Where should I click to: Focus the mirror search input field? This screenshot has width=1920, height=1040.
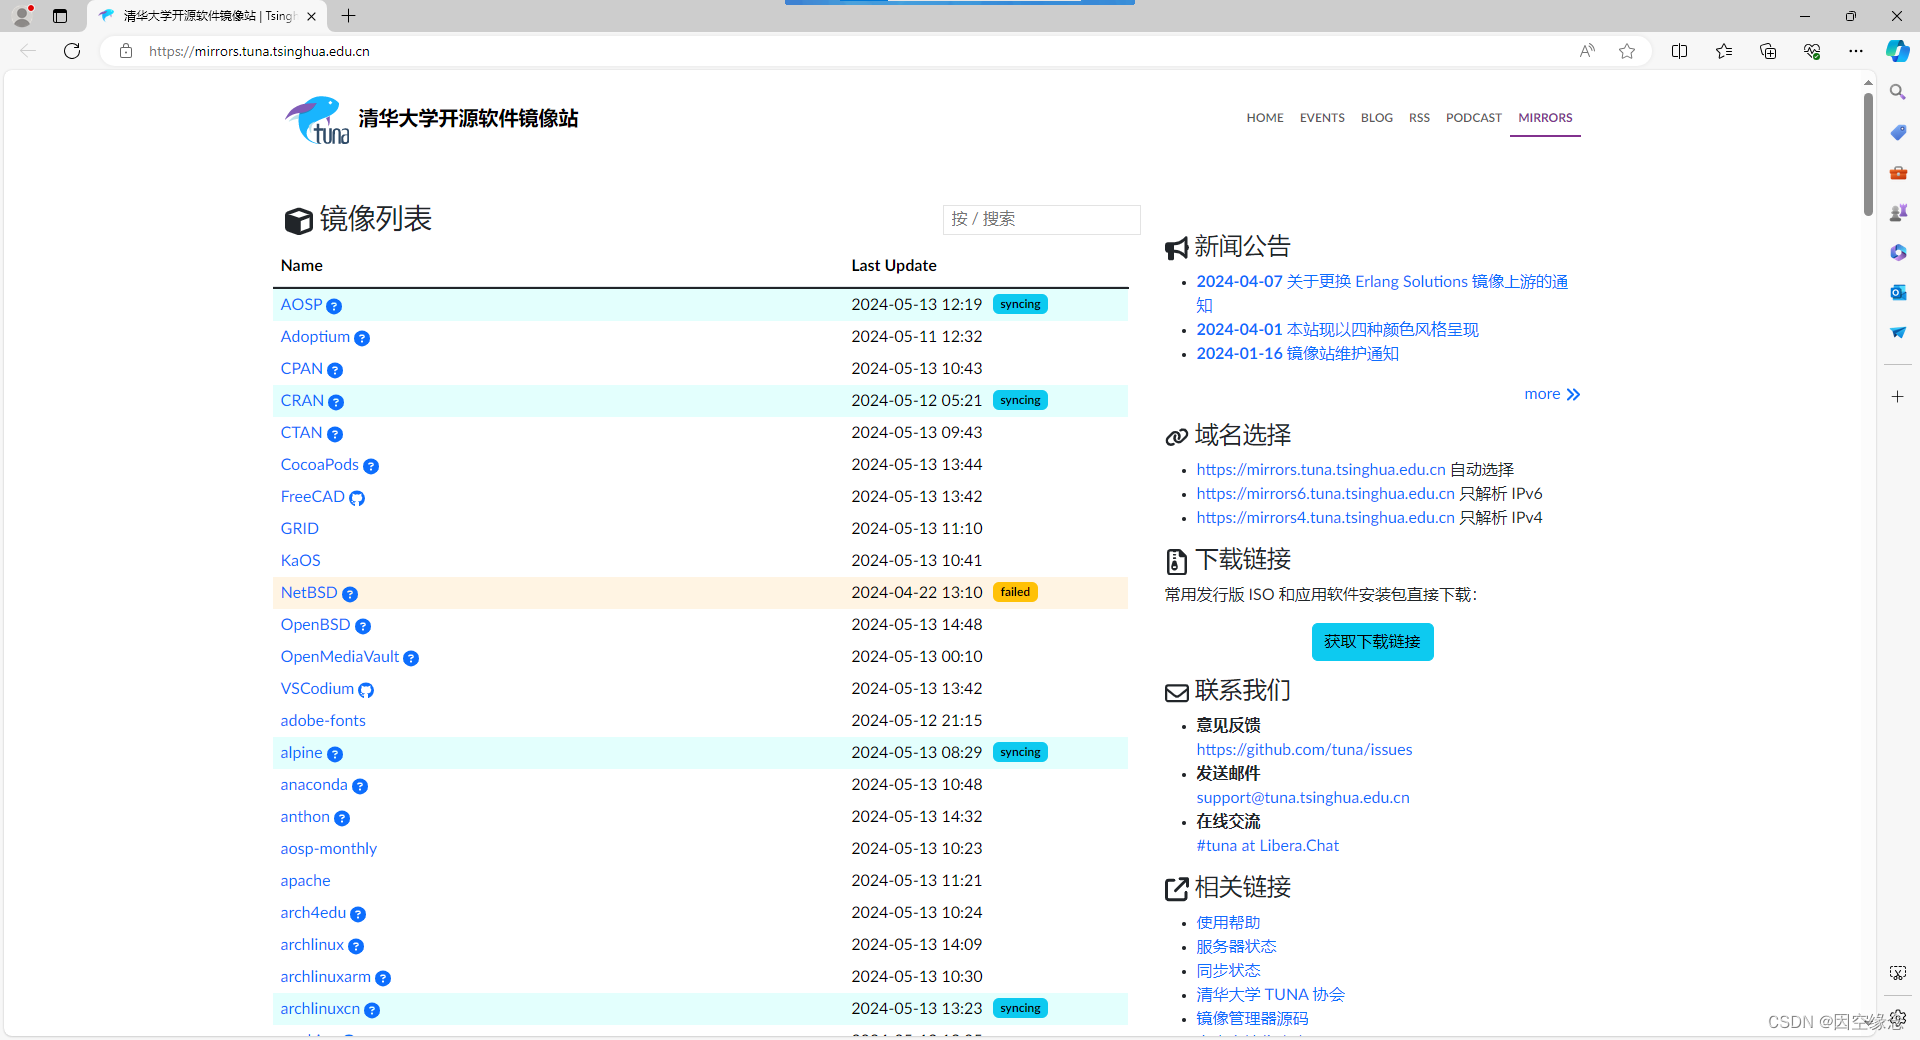click(x=1041, y=219)
